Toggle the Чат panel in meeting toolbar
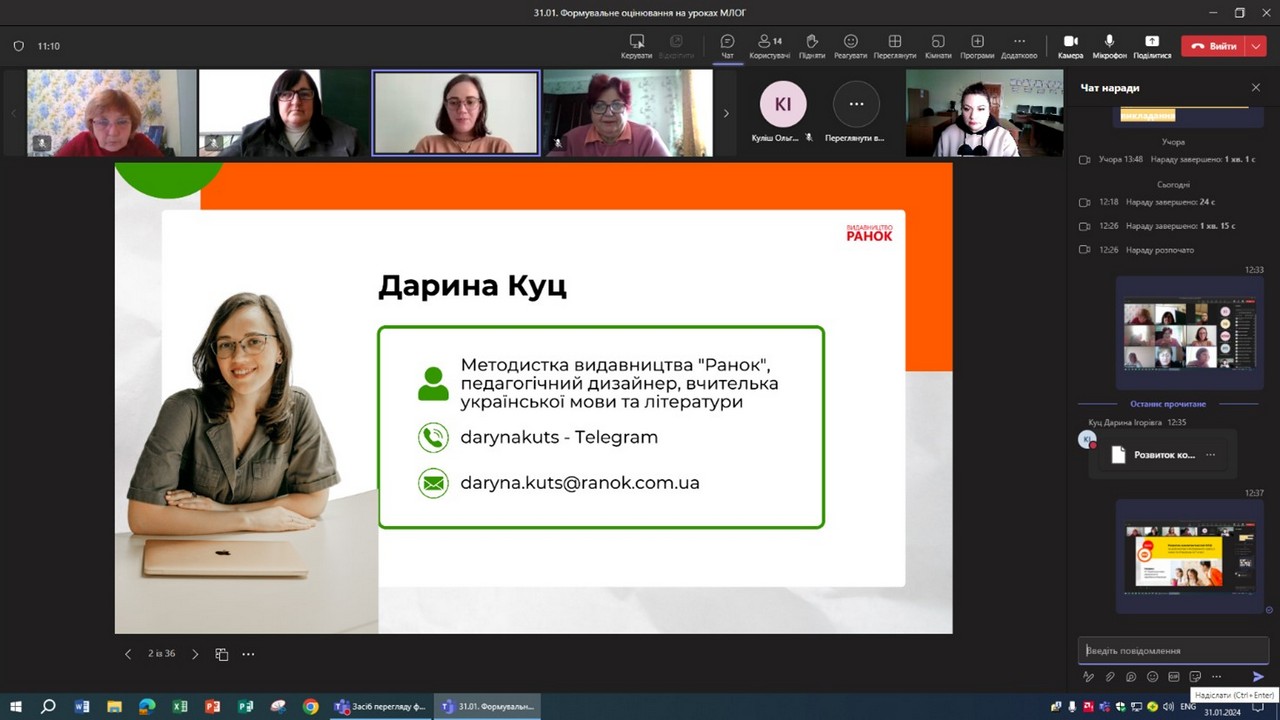 [727, 46]
